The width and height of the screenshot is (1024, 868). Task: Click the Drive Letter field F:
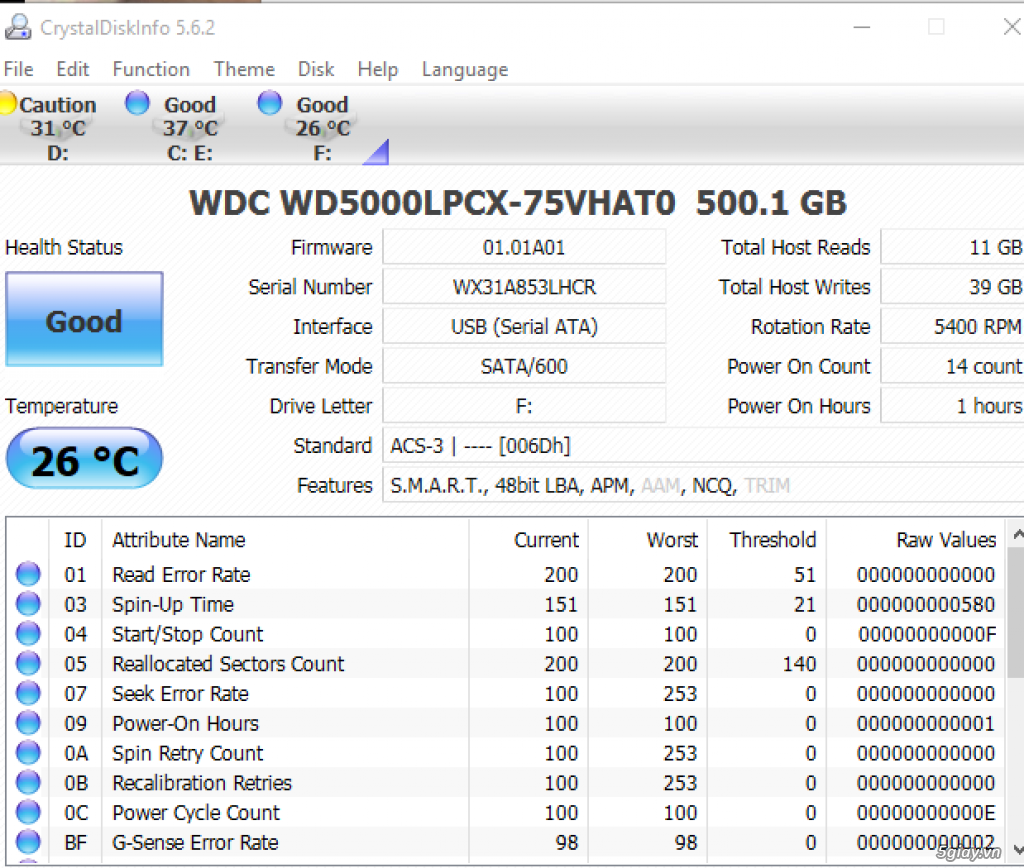(x=524, y=406)
